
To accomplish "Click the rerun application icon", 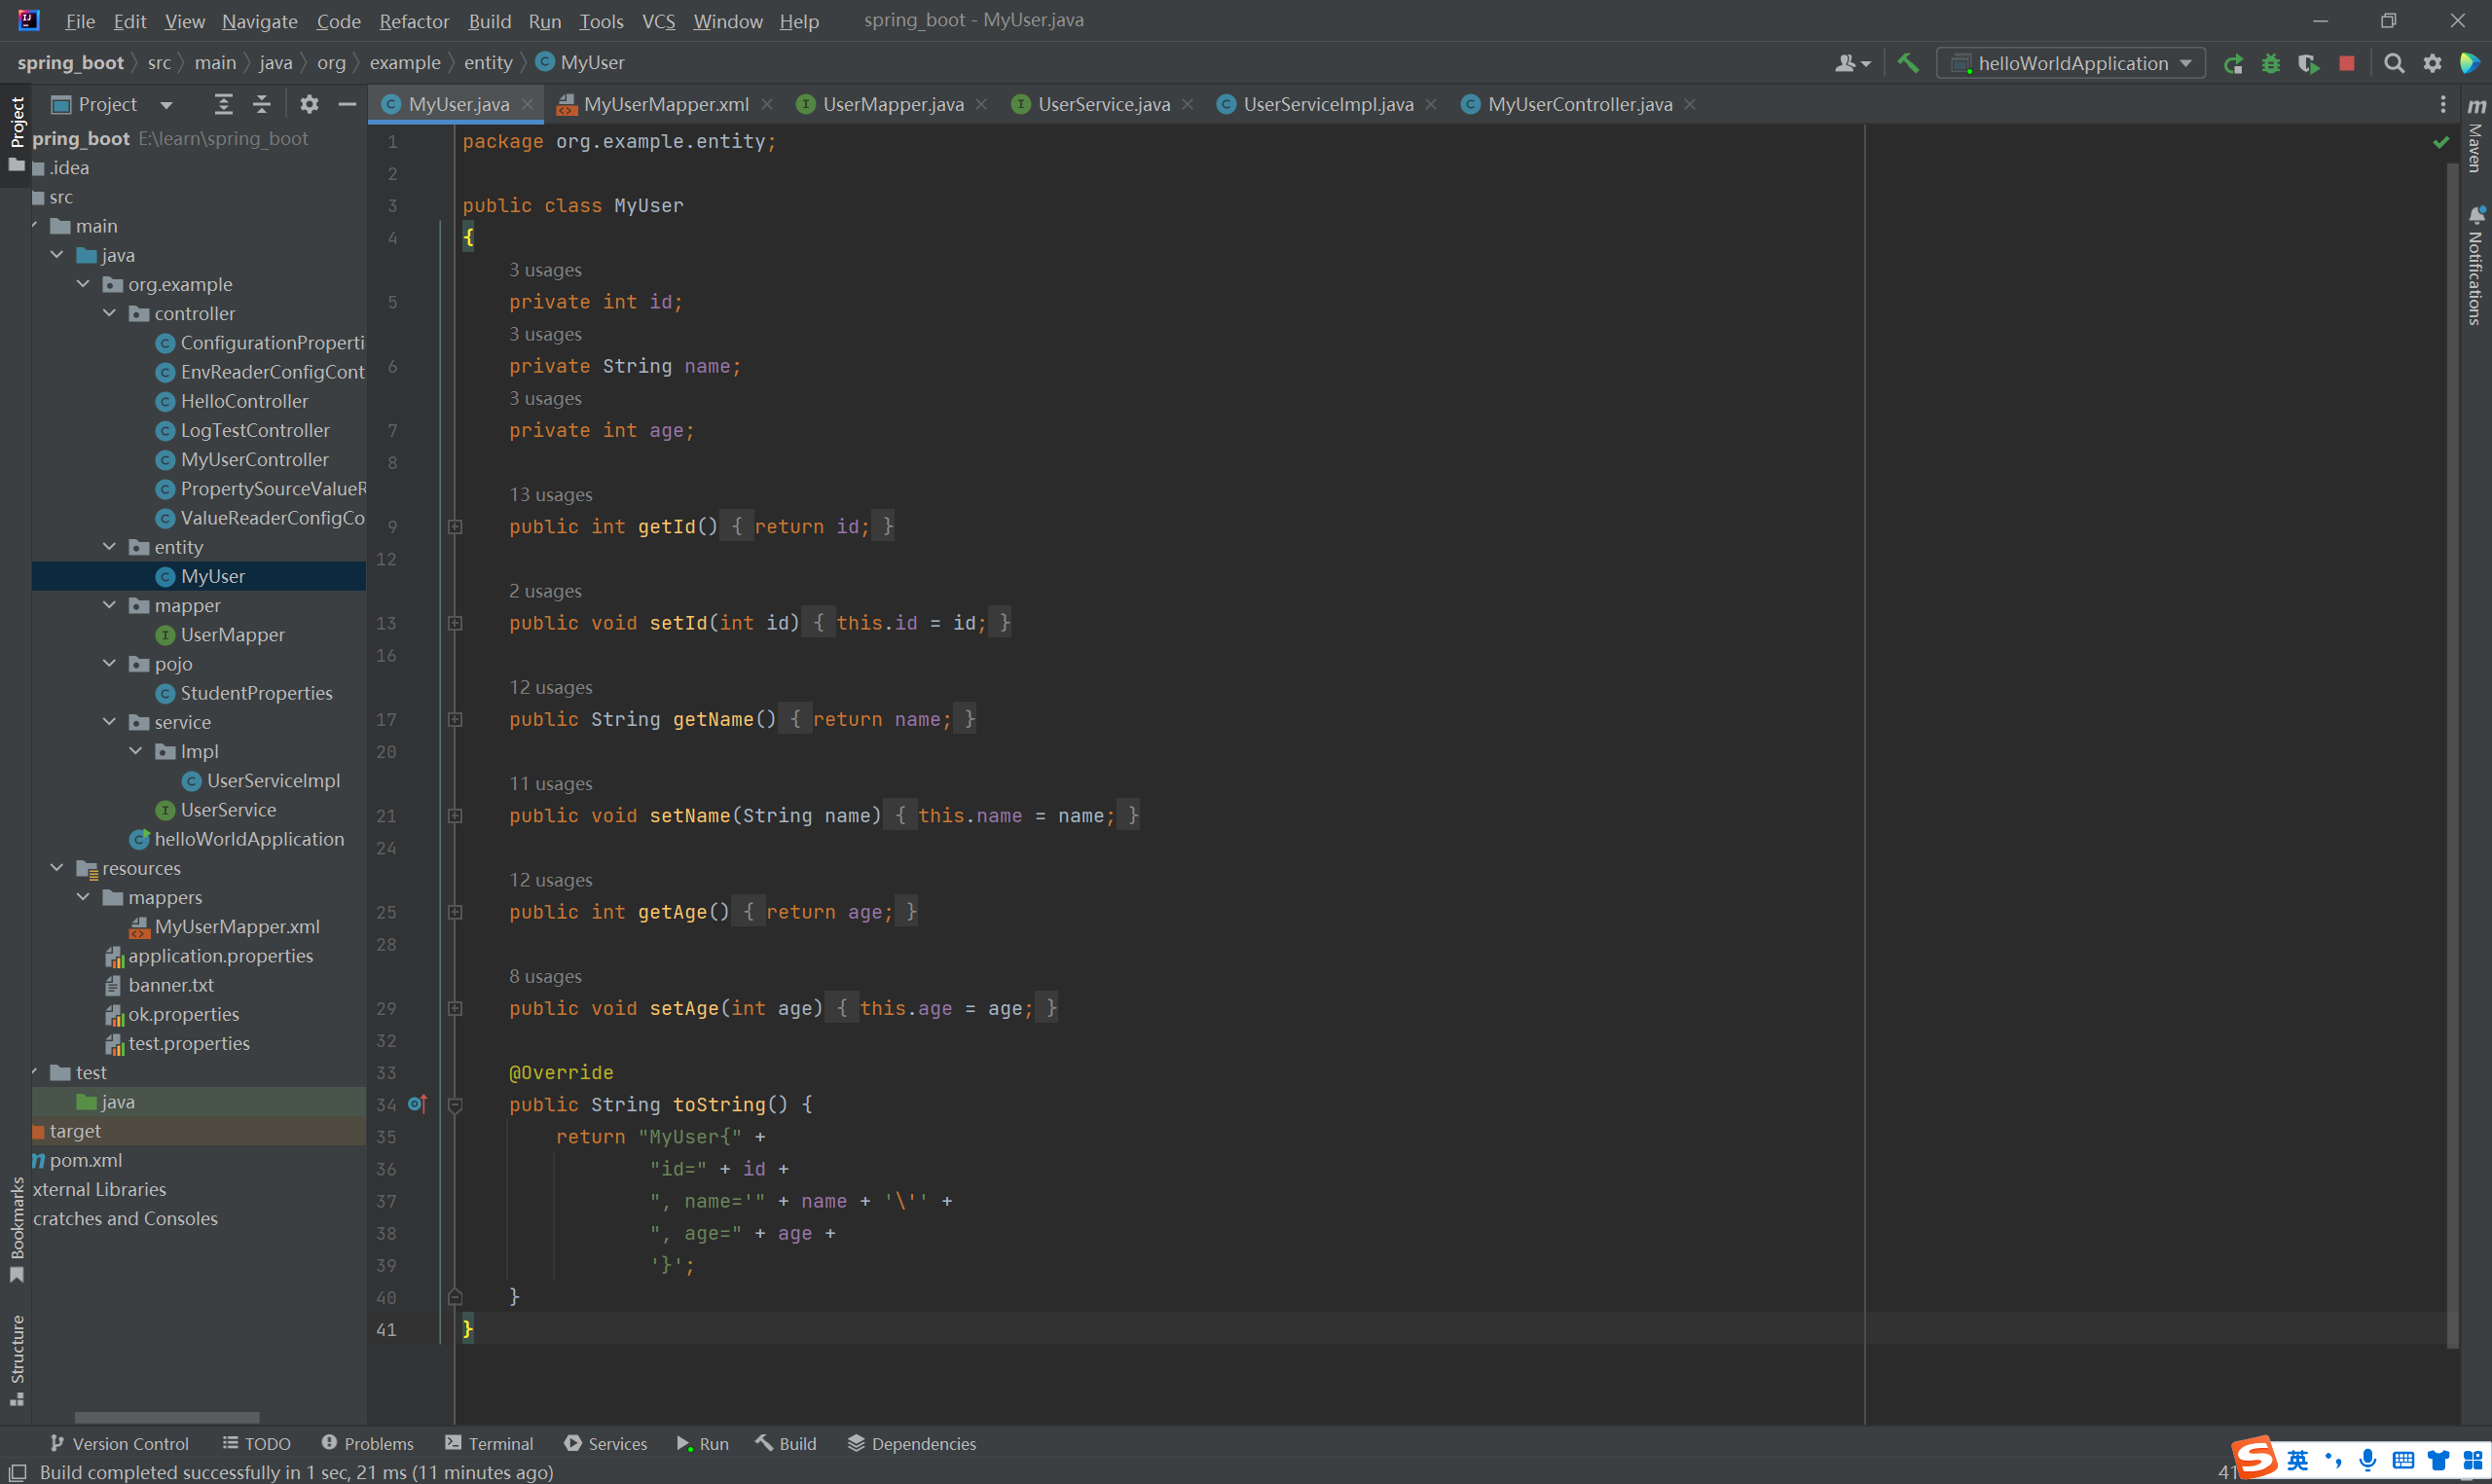I will (2232, 63).
